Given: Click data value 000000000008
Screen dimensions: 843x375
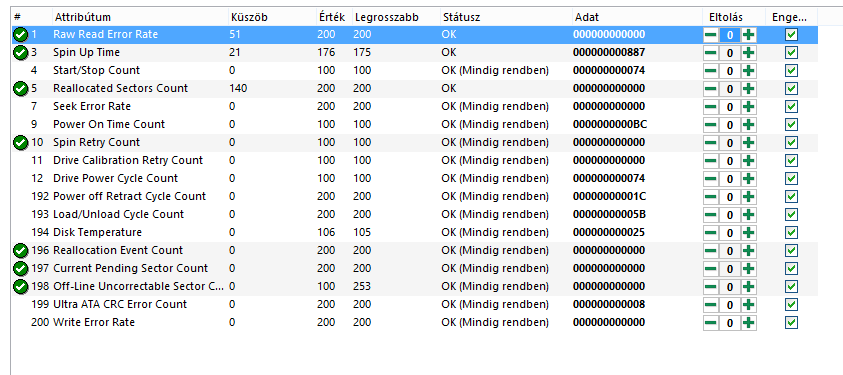Looking at the screenshot, I should point(609,305).
